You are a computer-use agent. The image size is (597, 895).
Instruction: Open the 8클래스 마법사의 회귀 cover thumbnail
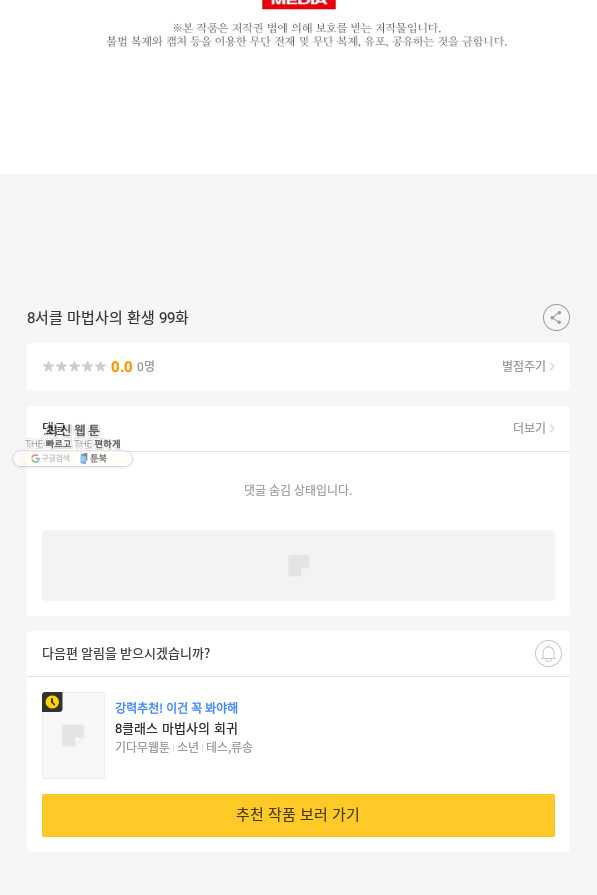point(74,735)
